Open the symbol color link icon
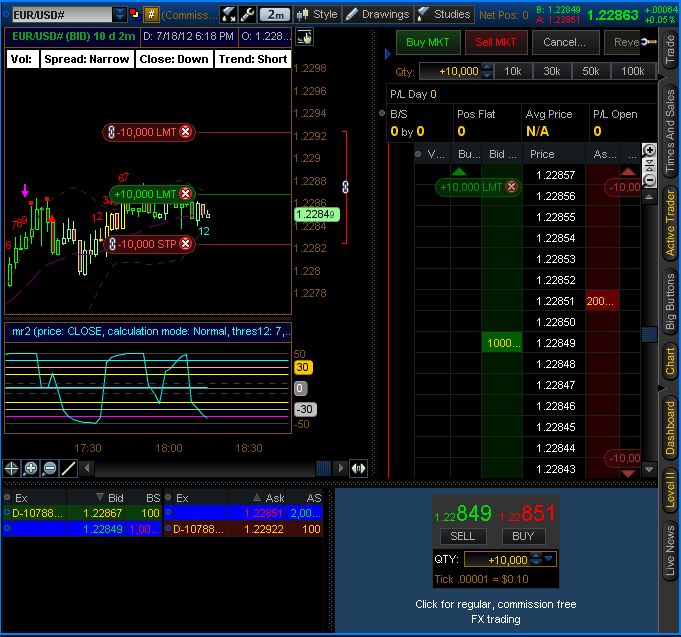The width and height of the screenshot is (681, 637). (x=135, y=15)
